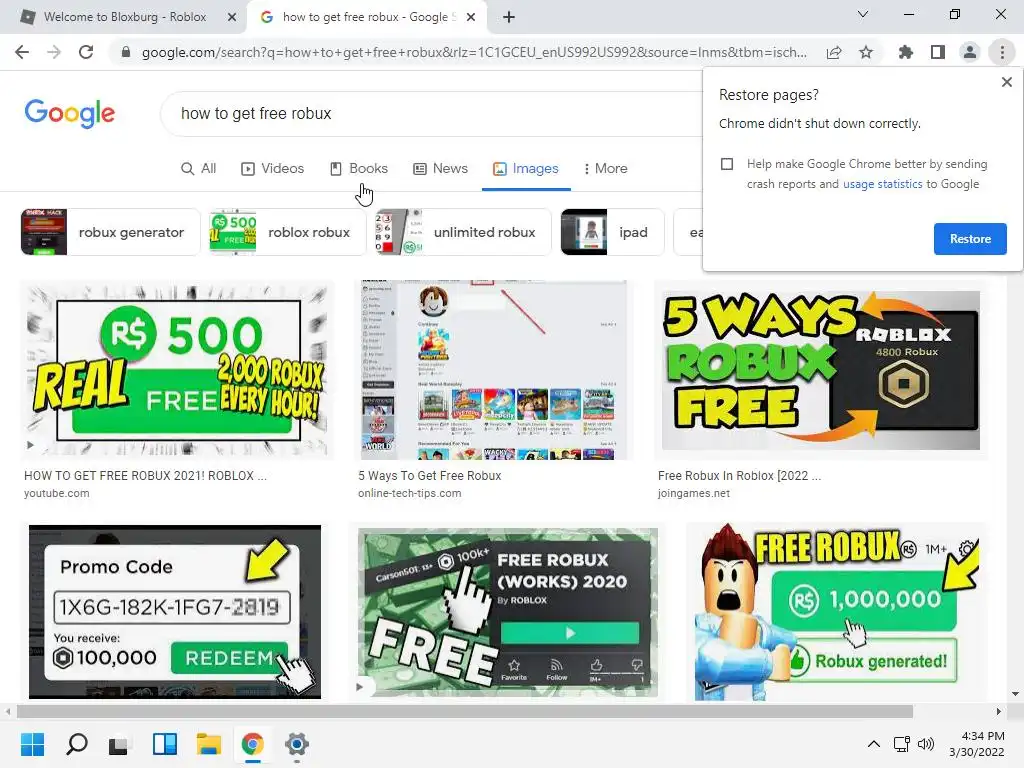Select the roblox robux suggestion chip

287,232
